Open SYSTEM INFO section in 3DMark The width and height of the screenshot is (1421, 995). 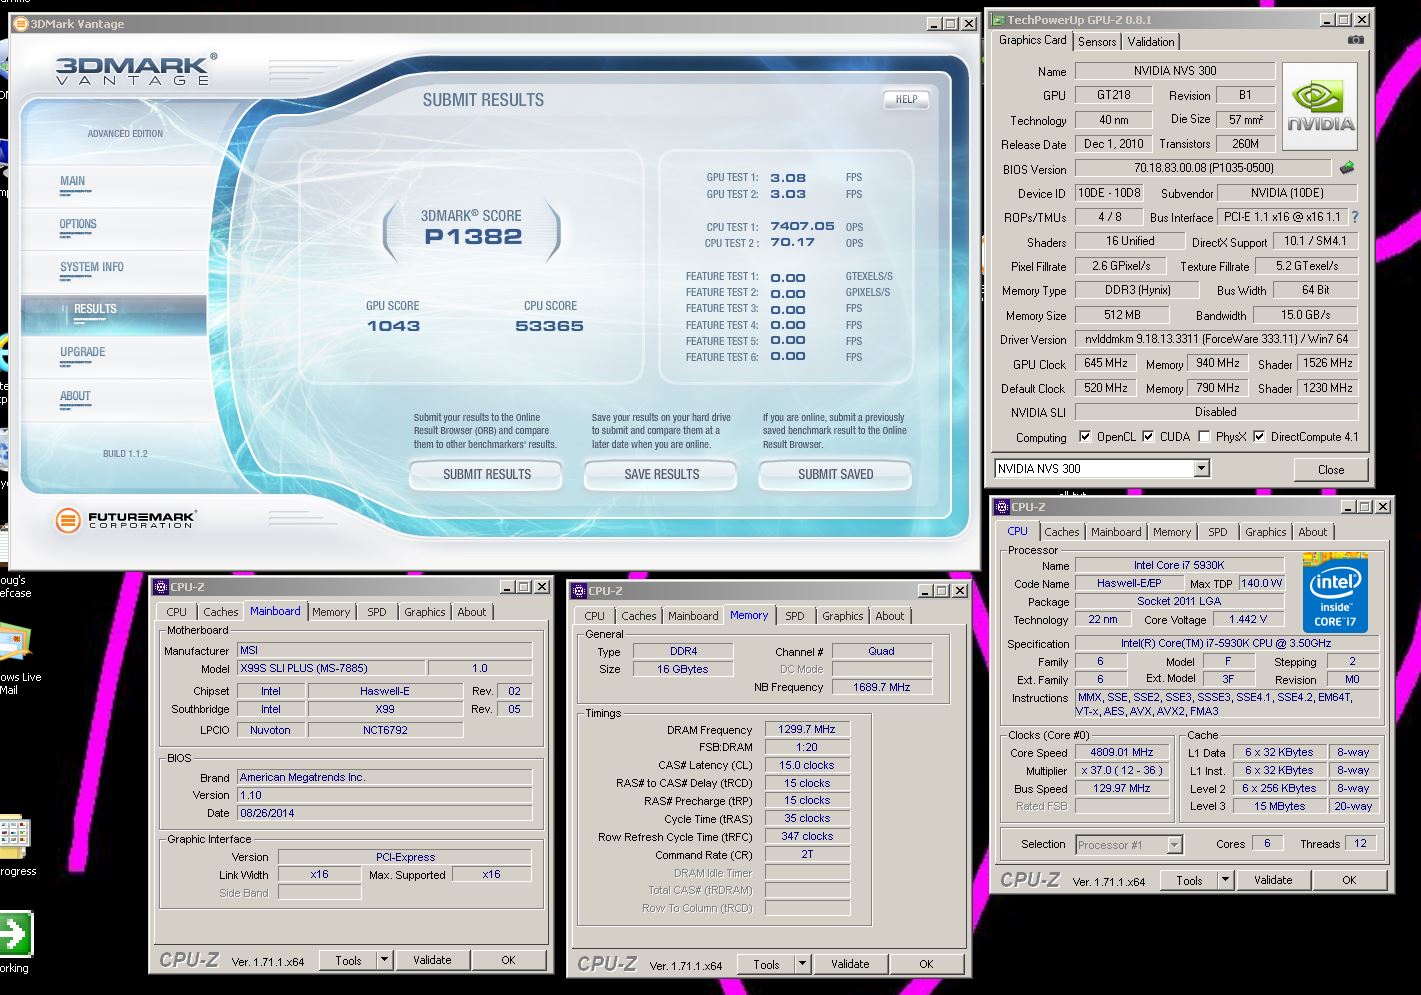pyautogui.click(x=92, y=267)
